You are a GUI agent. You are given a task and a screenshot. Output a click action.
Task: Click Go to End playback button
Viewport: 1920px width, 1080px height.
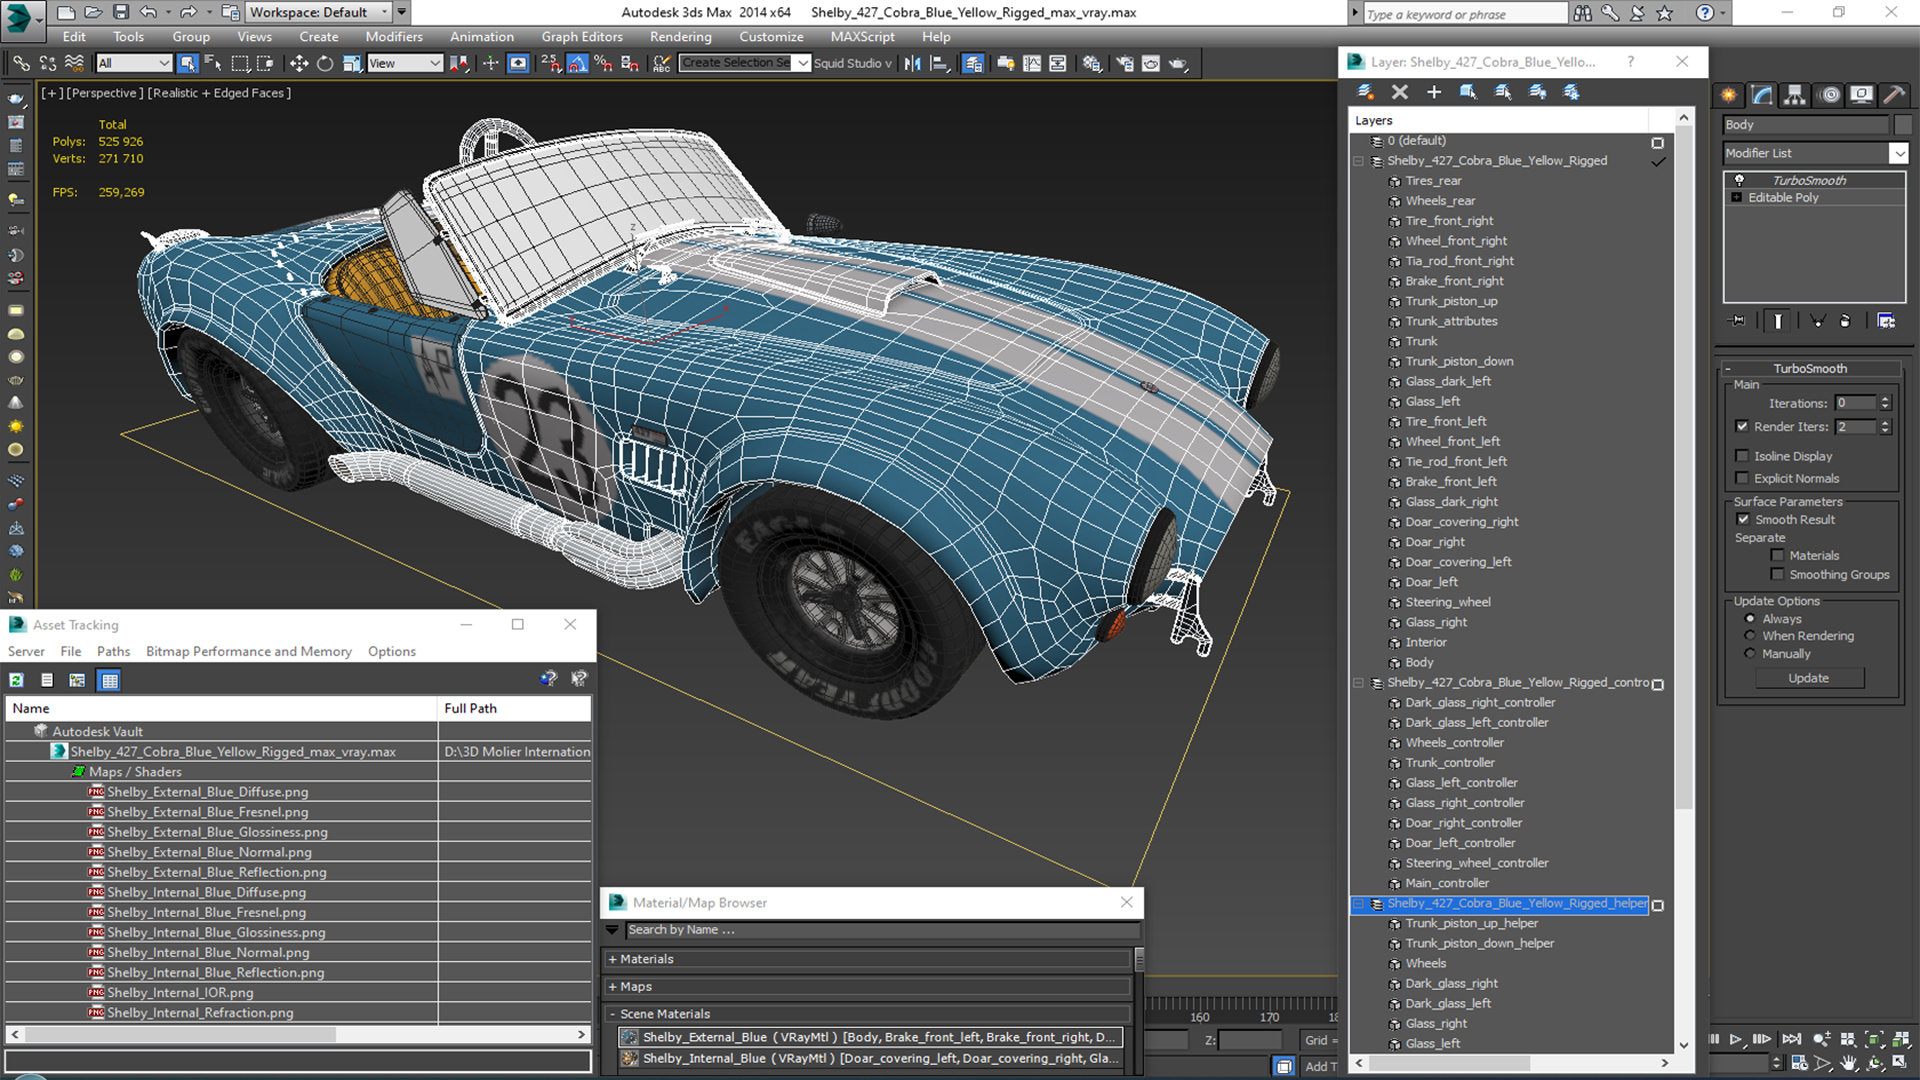coord(1792,1040)
